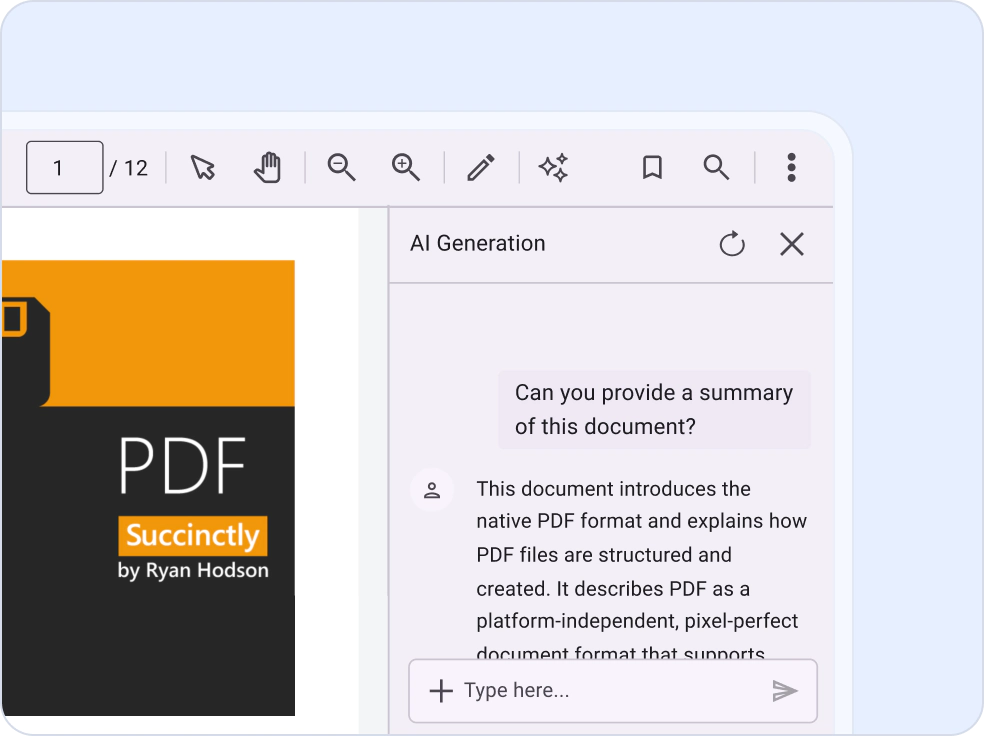984x736 pixels.
Task: Close the AI Generation panel
Action: 792,244
